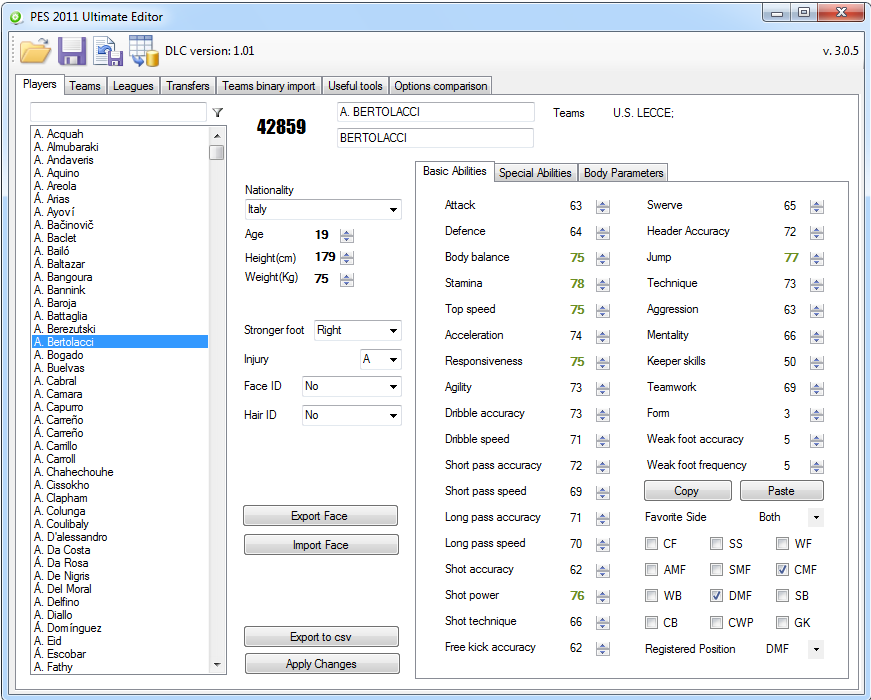Enable the SMF position checkbox
The image size is (871, 700).
[717, 569]
